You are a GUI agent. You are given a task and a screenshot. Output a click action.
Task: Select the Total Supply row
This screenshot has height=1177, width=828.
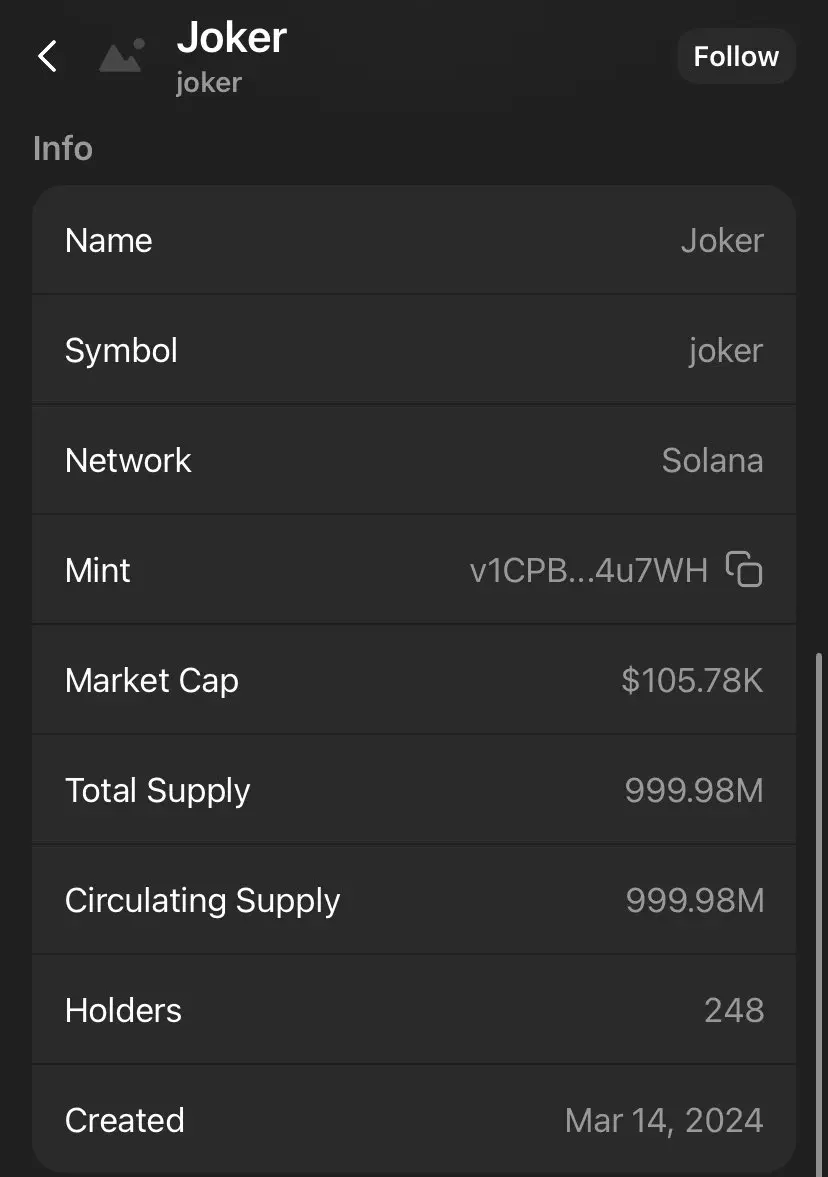point(414,790)
